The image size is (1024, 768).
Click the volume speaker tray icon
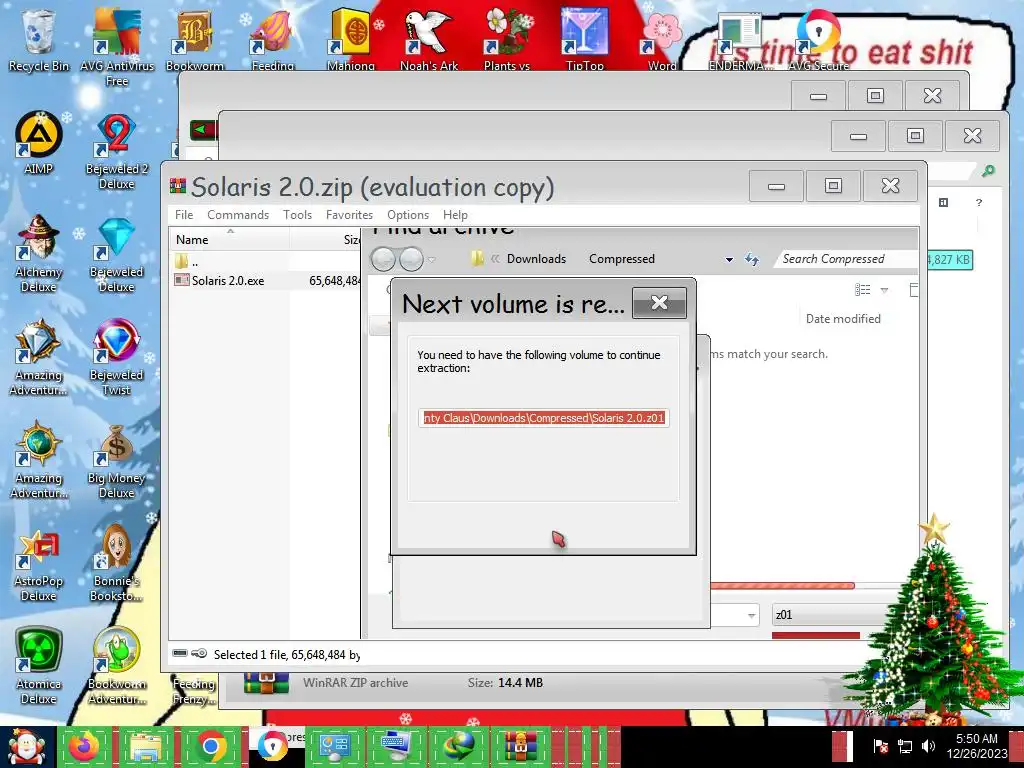[929, 746]
